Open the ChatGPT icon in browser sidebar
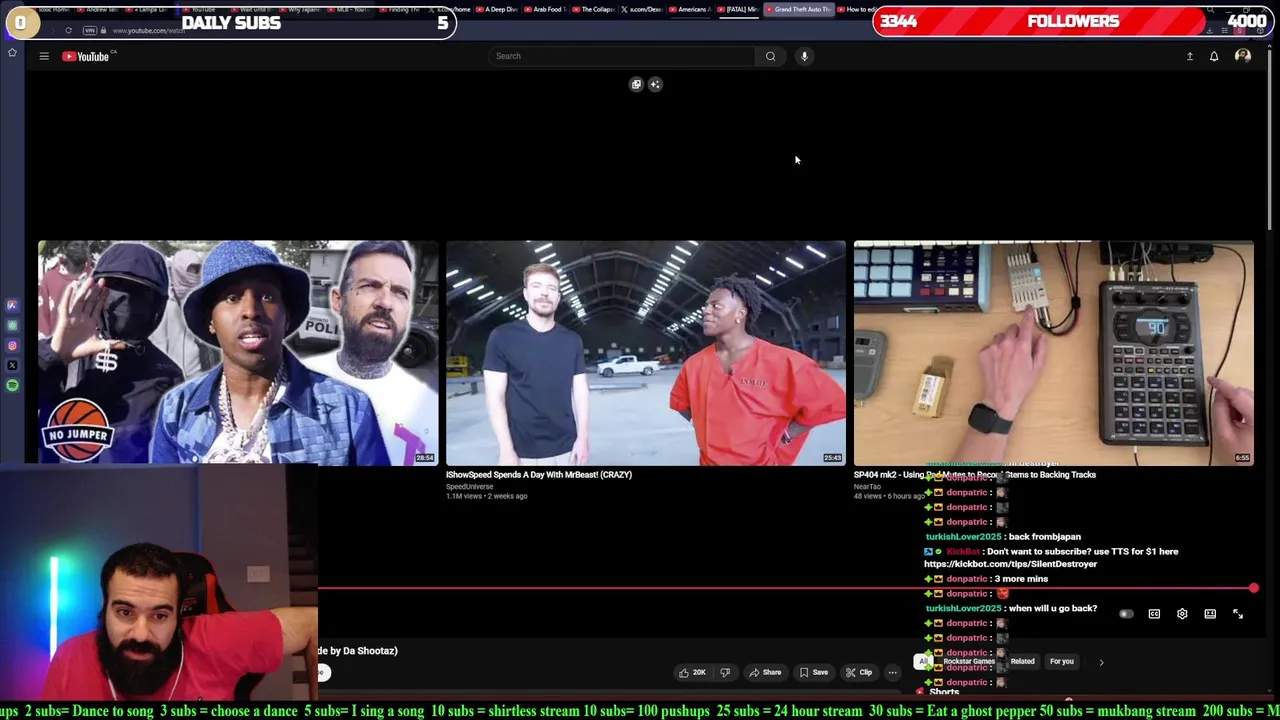 pyautogui.click(x=12, y=326)
